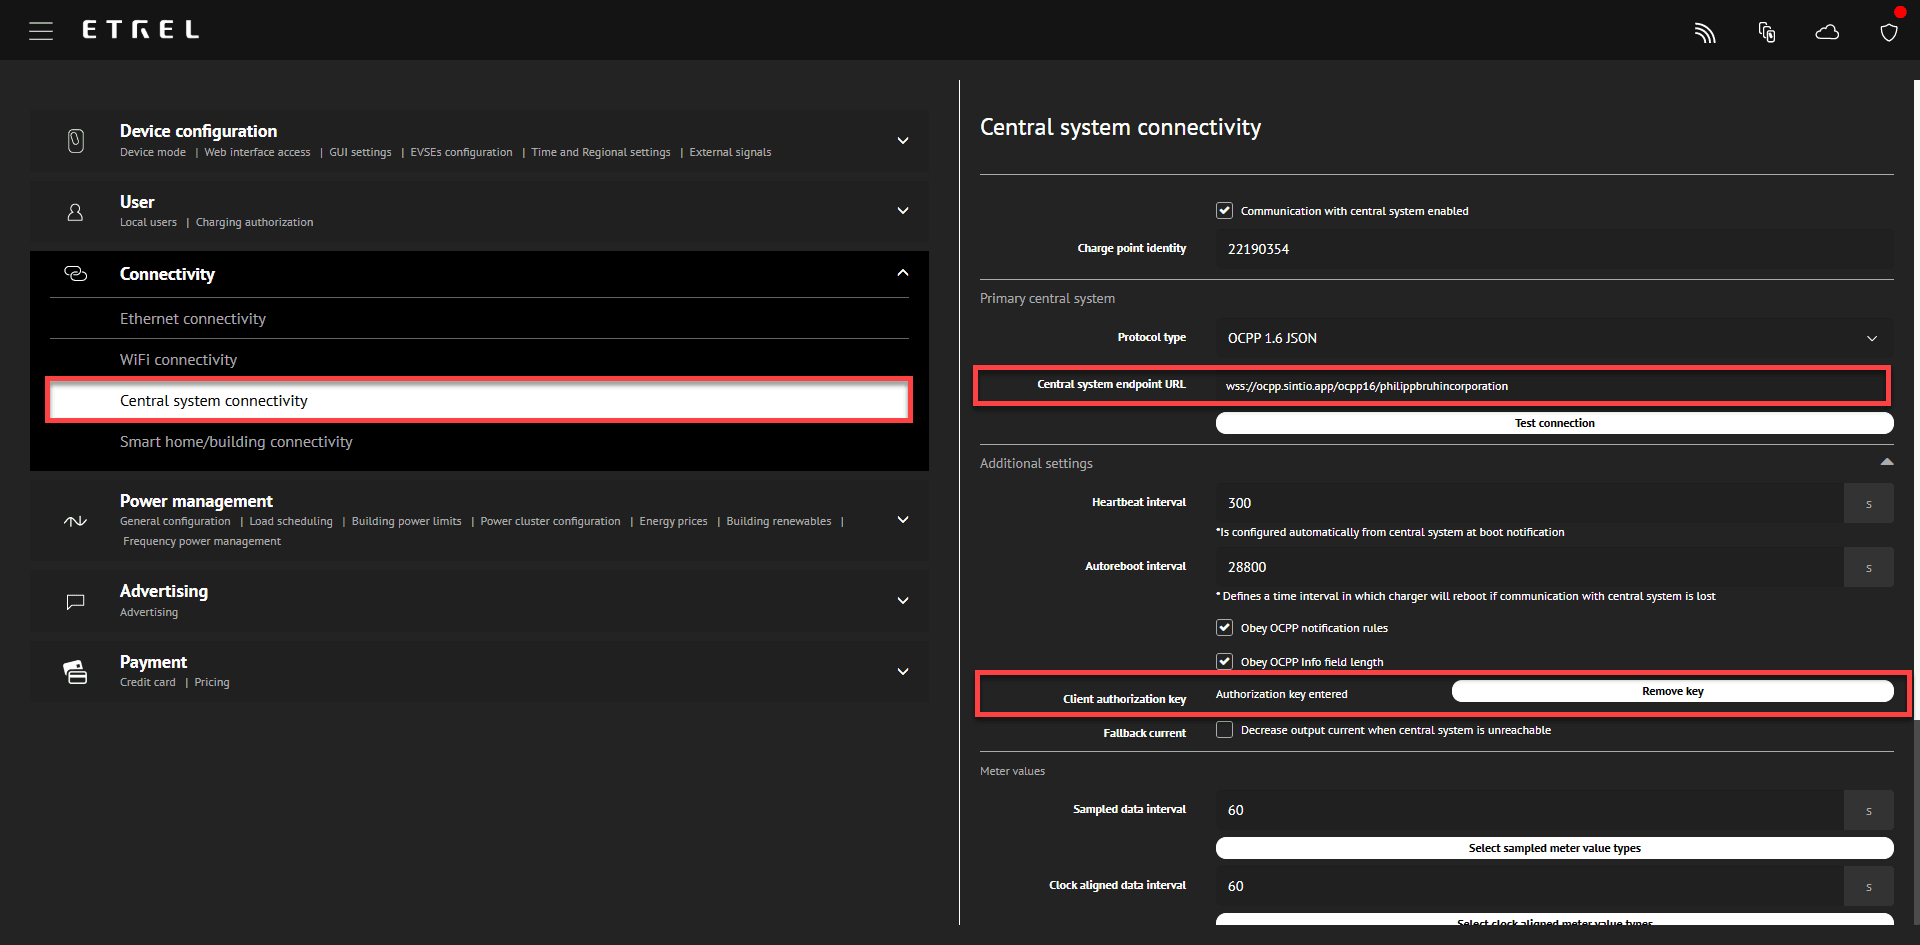The height and width of the screenshot is (945, 1920).
Task: Open Building power limits link
Action: (x=406, y=522)
